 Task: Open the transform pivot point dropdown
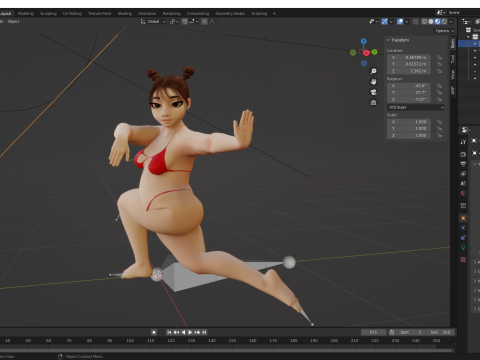[174, 22]
